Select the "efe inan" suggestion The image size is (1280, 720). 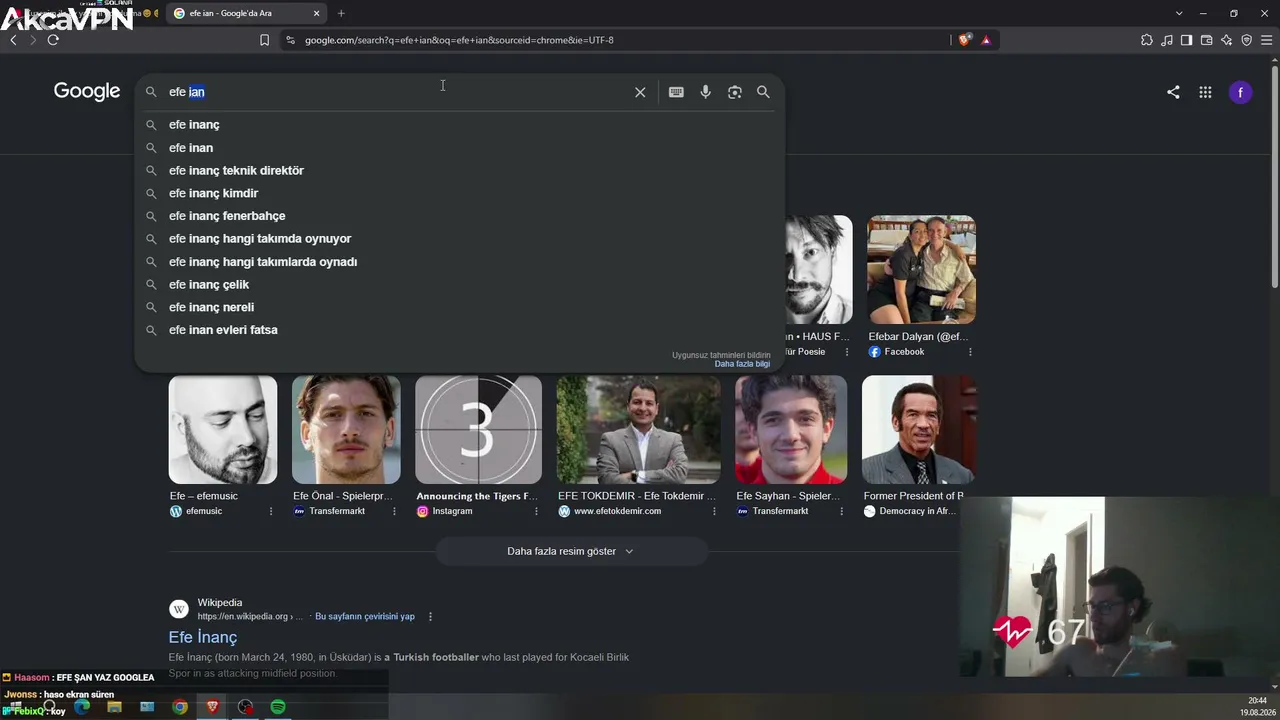click(460, 148)
